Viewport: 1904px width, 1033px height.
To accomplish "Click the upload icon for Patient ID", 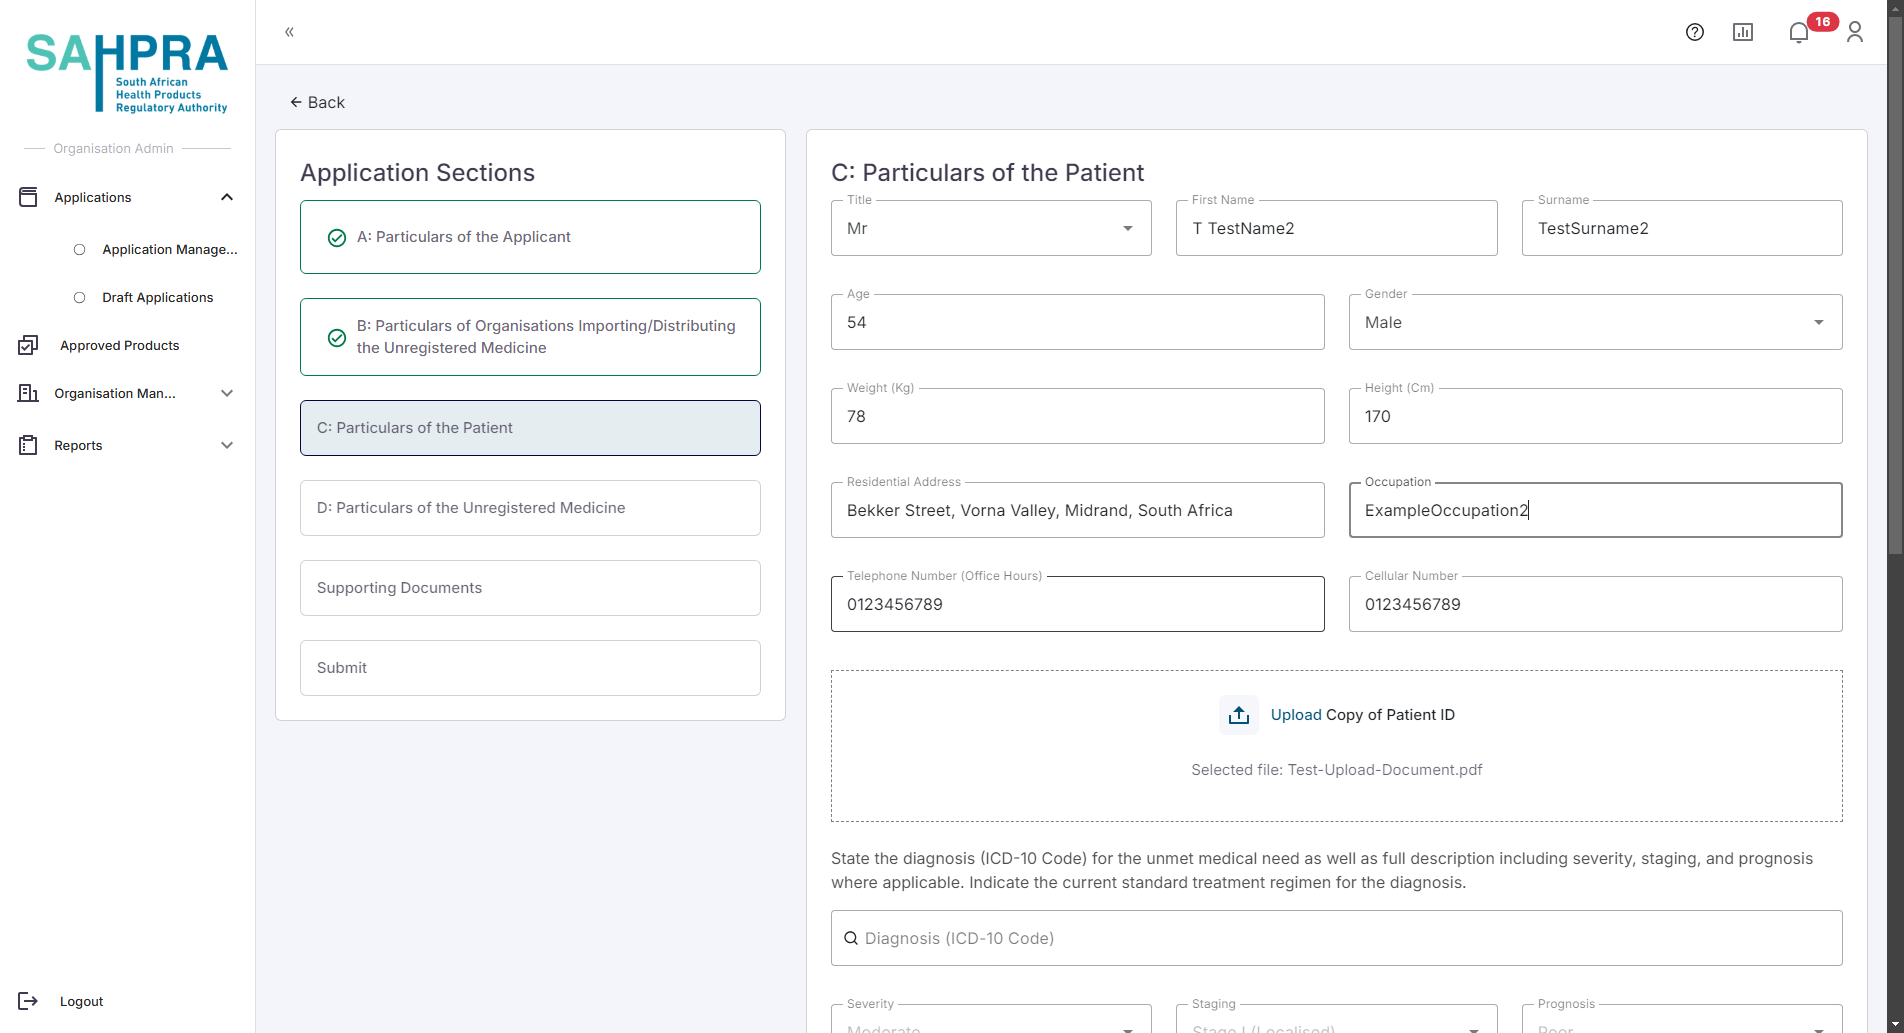I will pyautogui.click(x=1238, y=715).
